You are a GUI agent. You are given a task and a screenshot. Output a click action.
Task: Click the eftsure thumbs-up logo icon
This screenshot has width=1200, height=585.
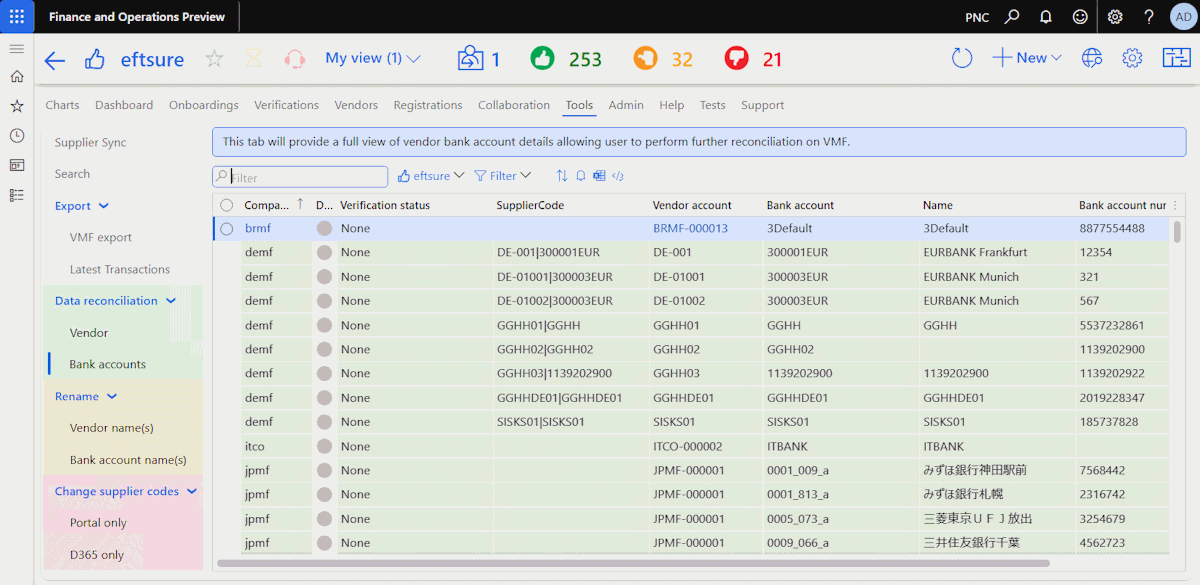point(95,59)
